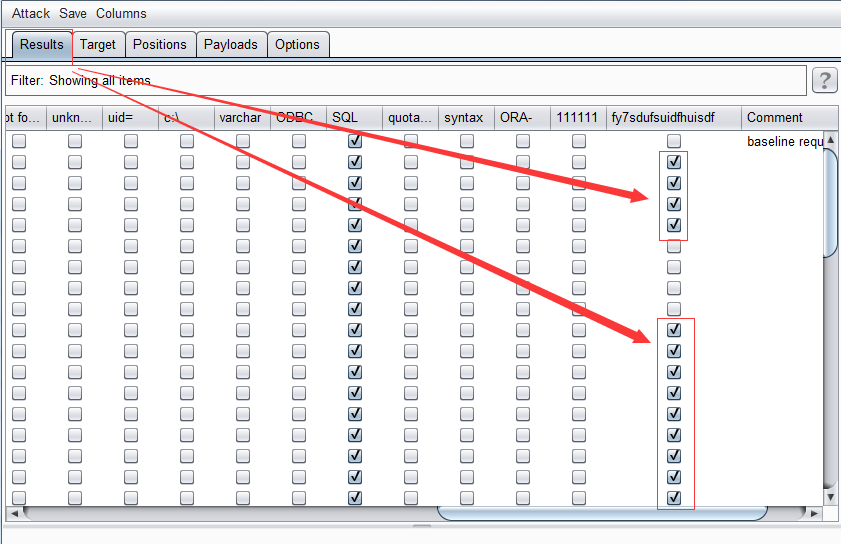Select the 'baseline requ' comment cell
The height and width of the screenshot is (544, 841).
click(x=784, y=142)
